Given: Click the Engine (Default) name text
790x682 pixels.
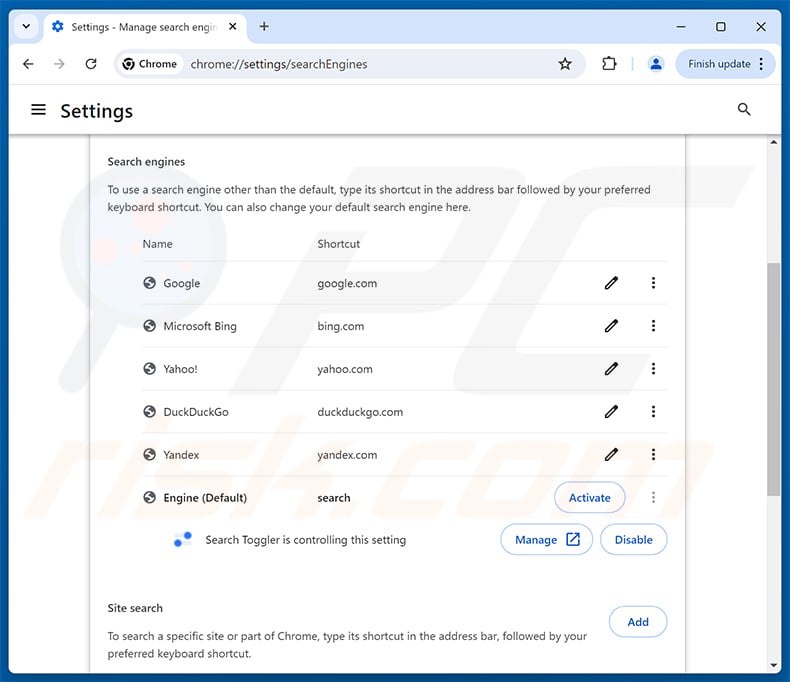Looking at the screenshot, I should point(205,498).
